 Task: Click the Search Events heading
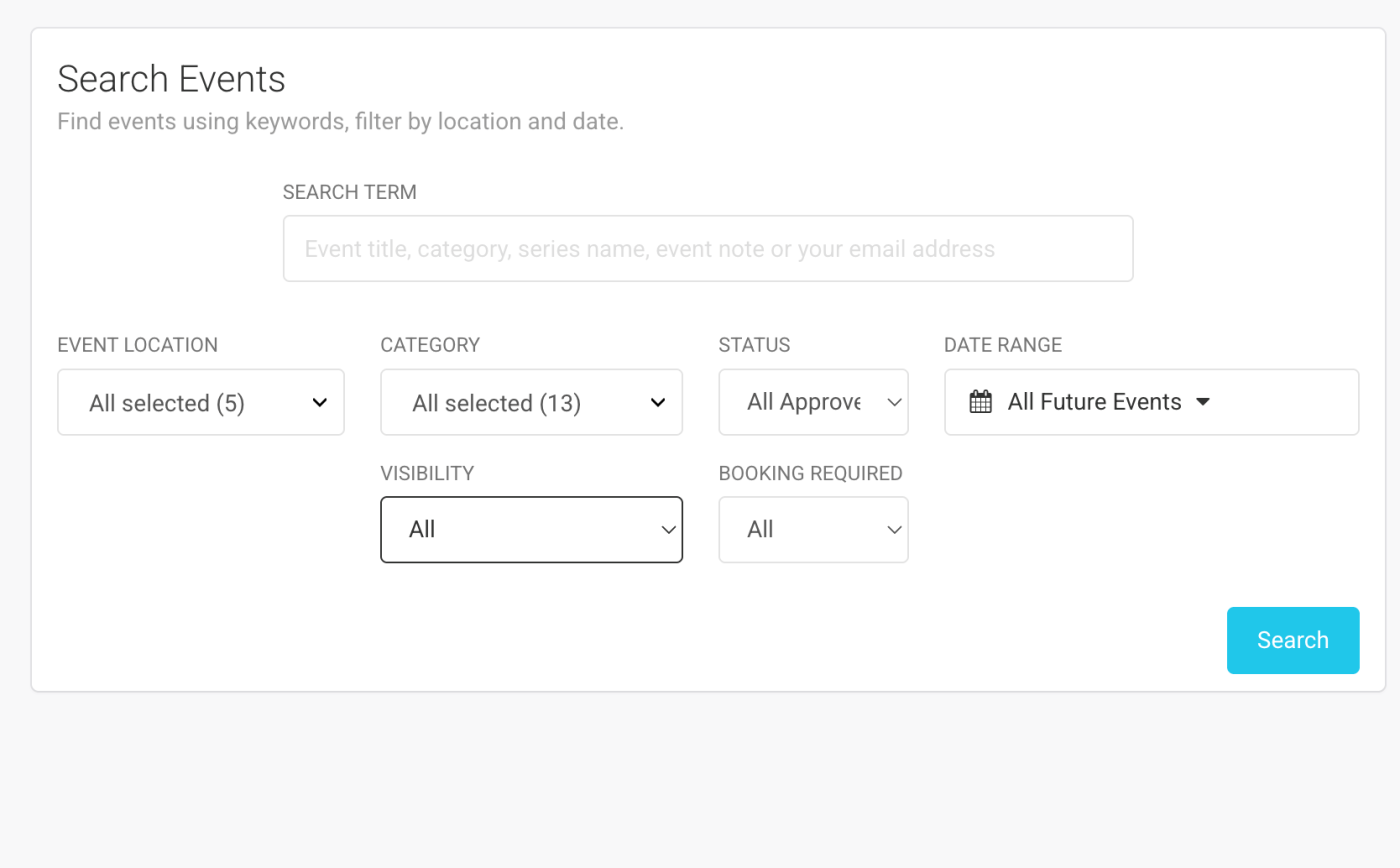pyautogui.click(x=171, y=79)
